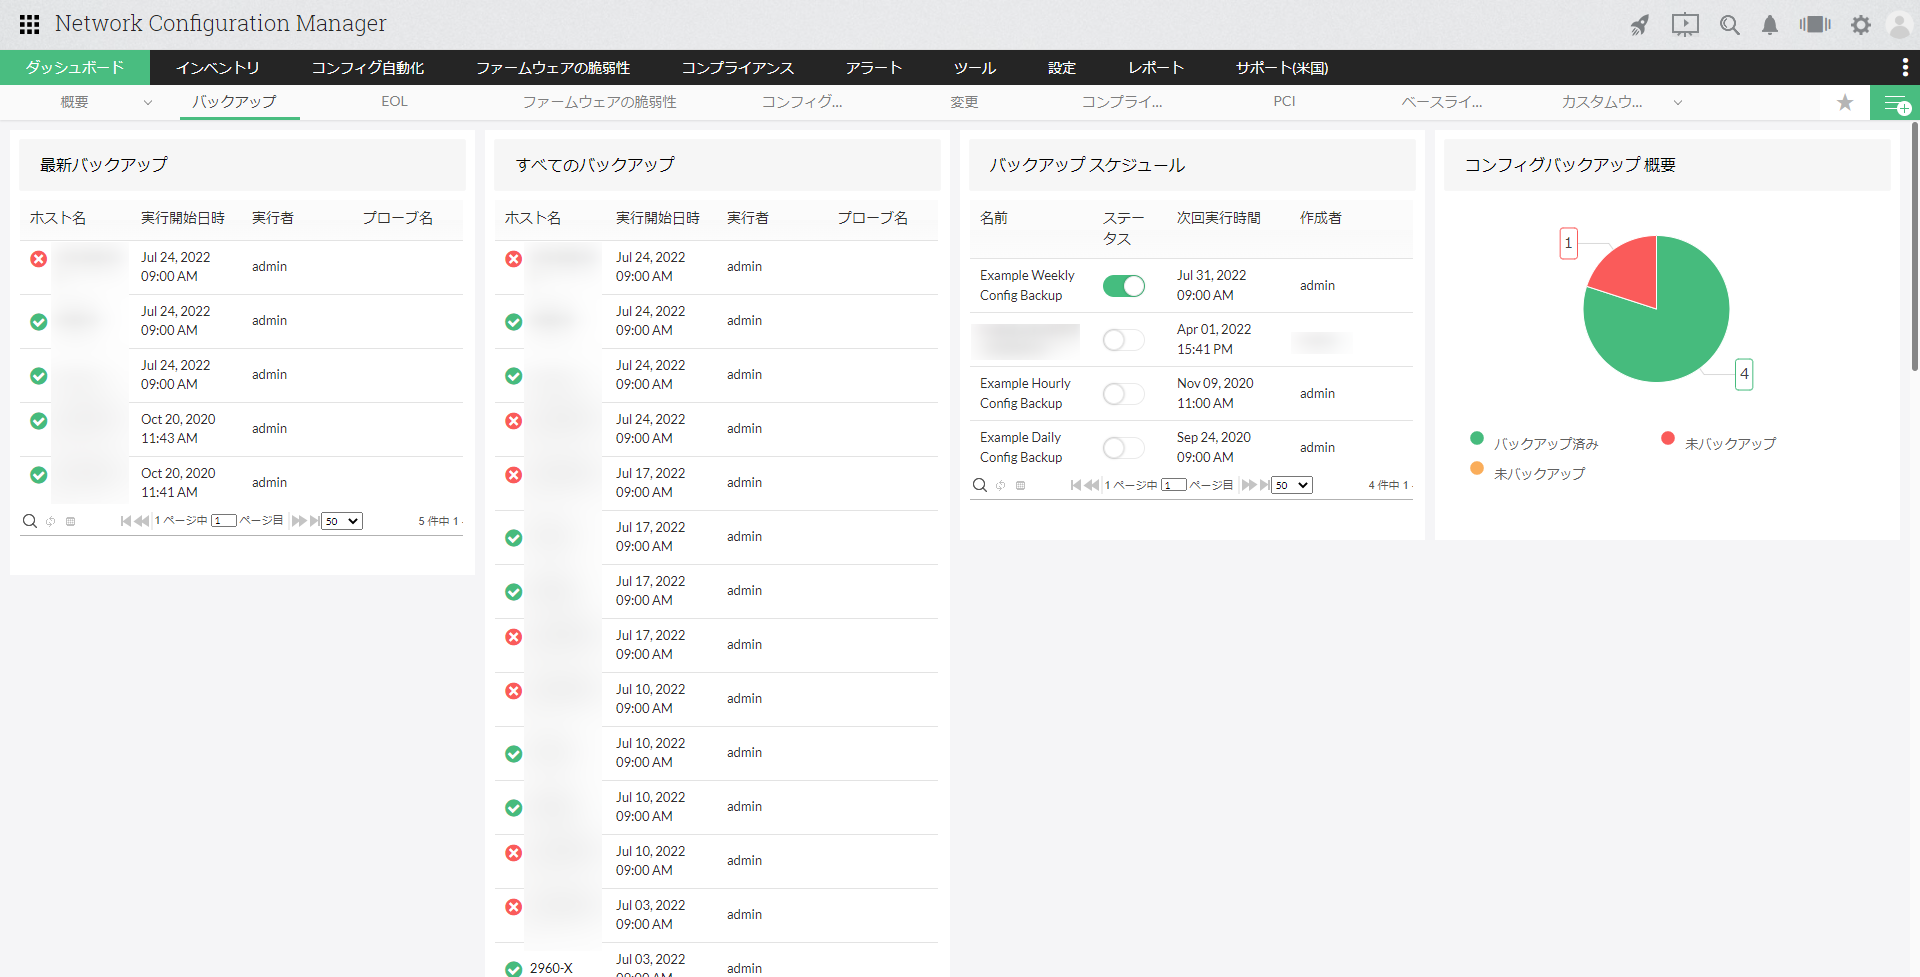The width and height of the screenshot is (1920, 977).
Task: Select the ダッシュボード main tab
Action: tap(75, 67)
